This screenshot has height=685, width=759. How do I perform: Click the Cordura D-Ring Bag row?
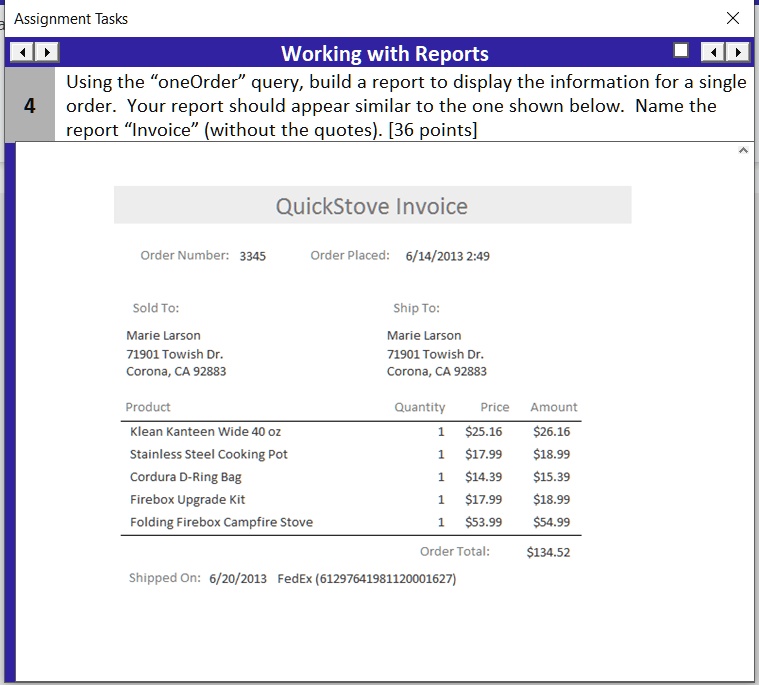[x=351, y=477]
